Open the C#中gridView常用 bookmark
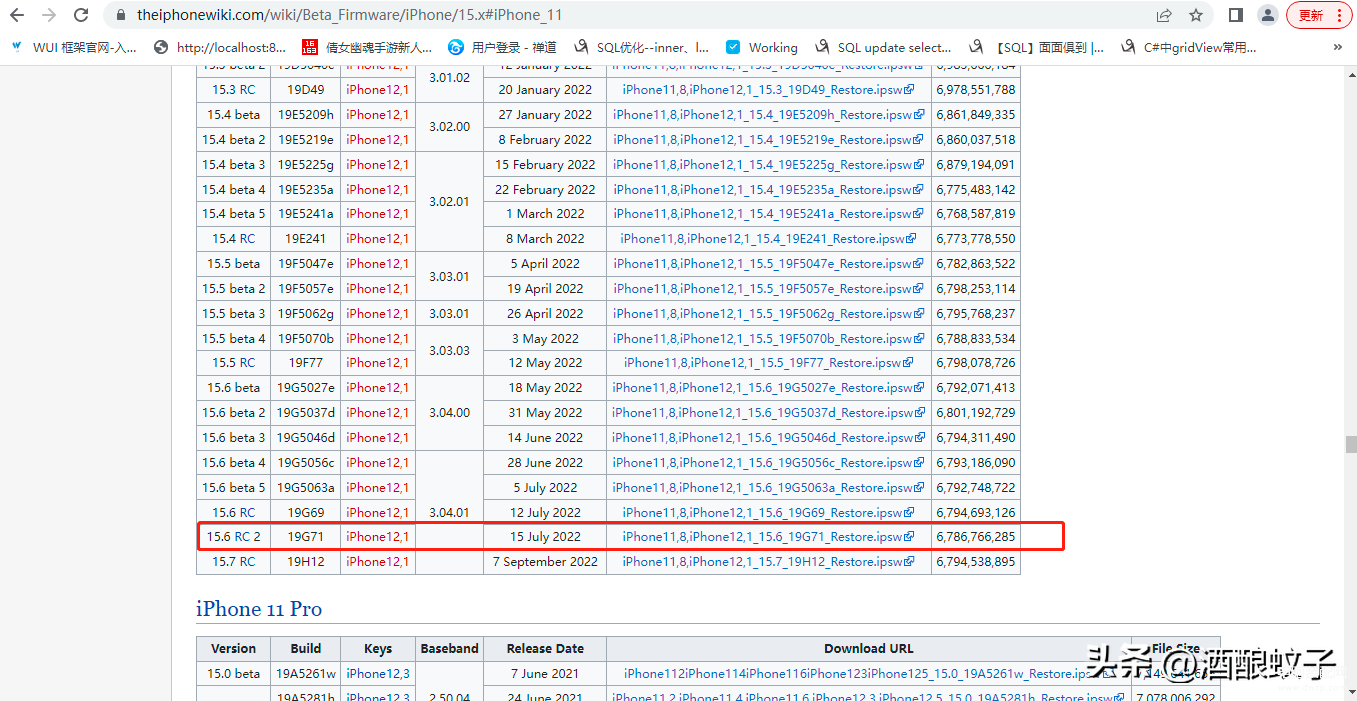The image size is (1357, 701). coord(1188,47)
